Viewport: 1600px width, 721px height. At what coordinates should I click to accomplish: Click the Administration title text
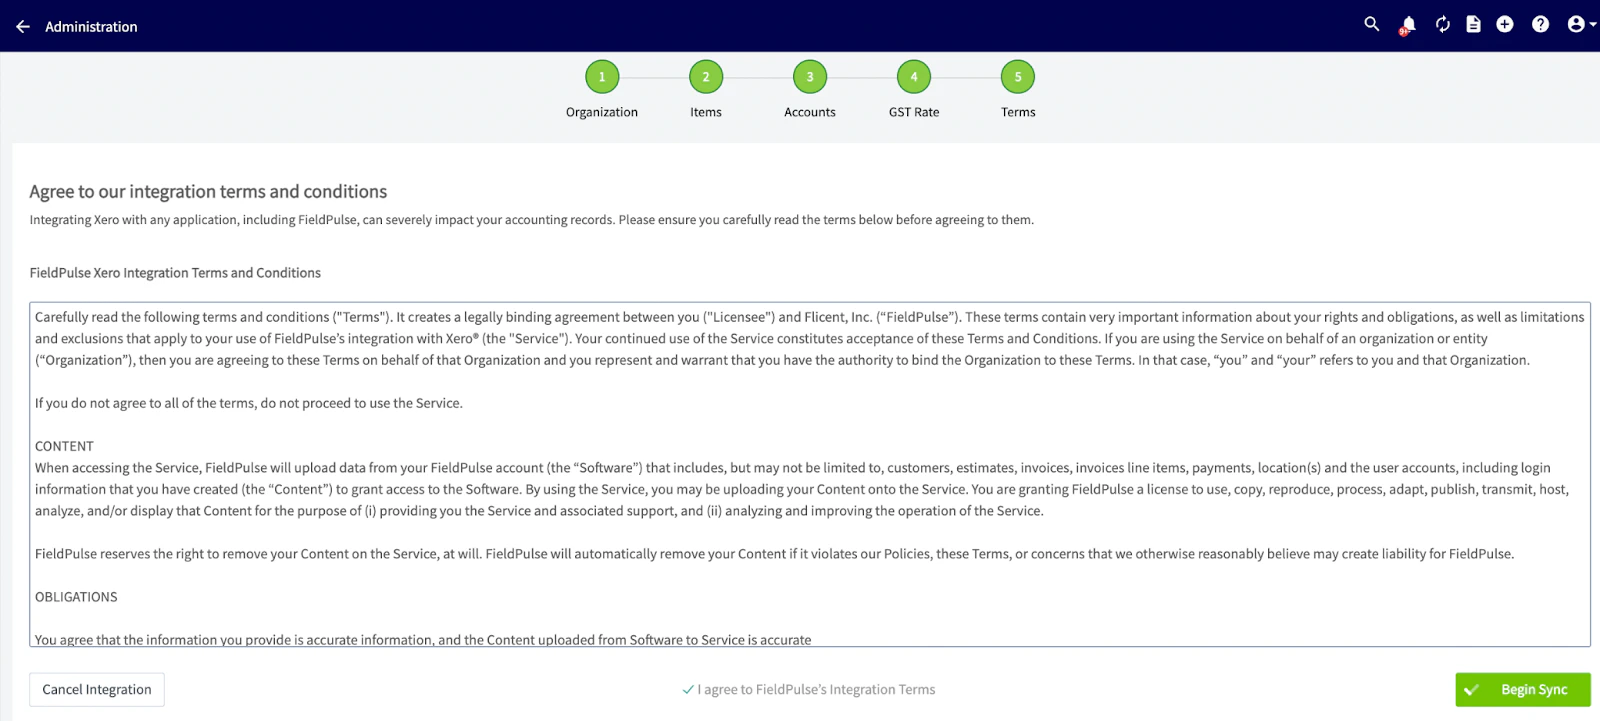[91, 27]
